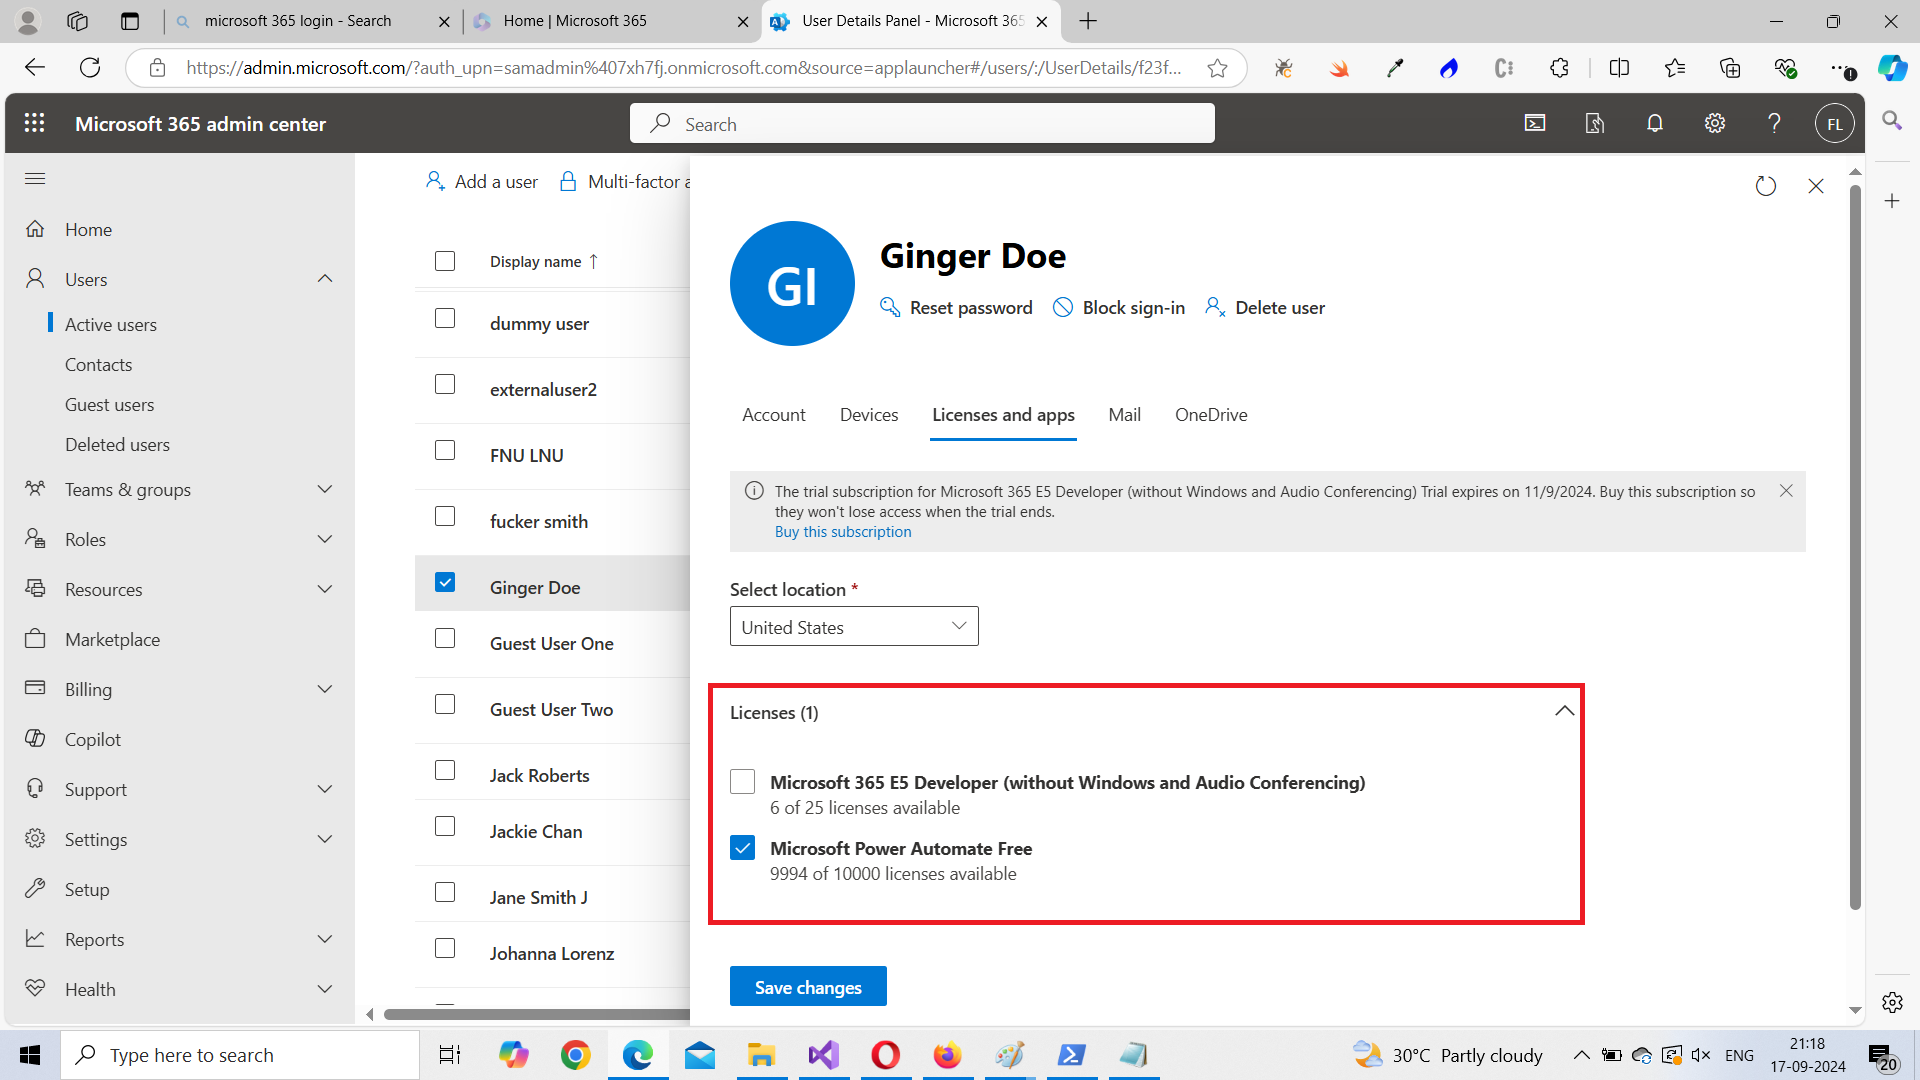
Task: Open File Explorer from the taskbar
Action: point(761,1055)
